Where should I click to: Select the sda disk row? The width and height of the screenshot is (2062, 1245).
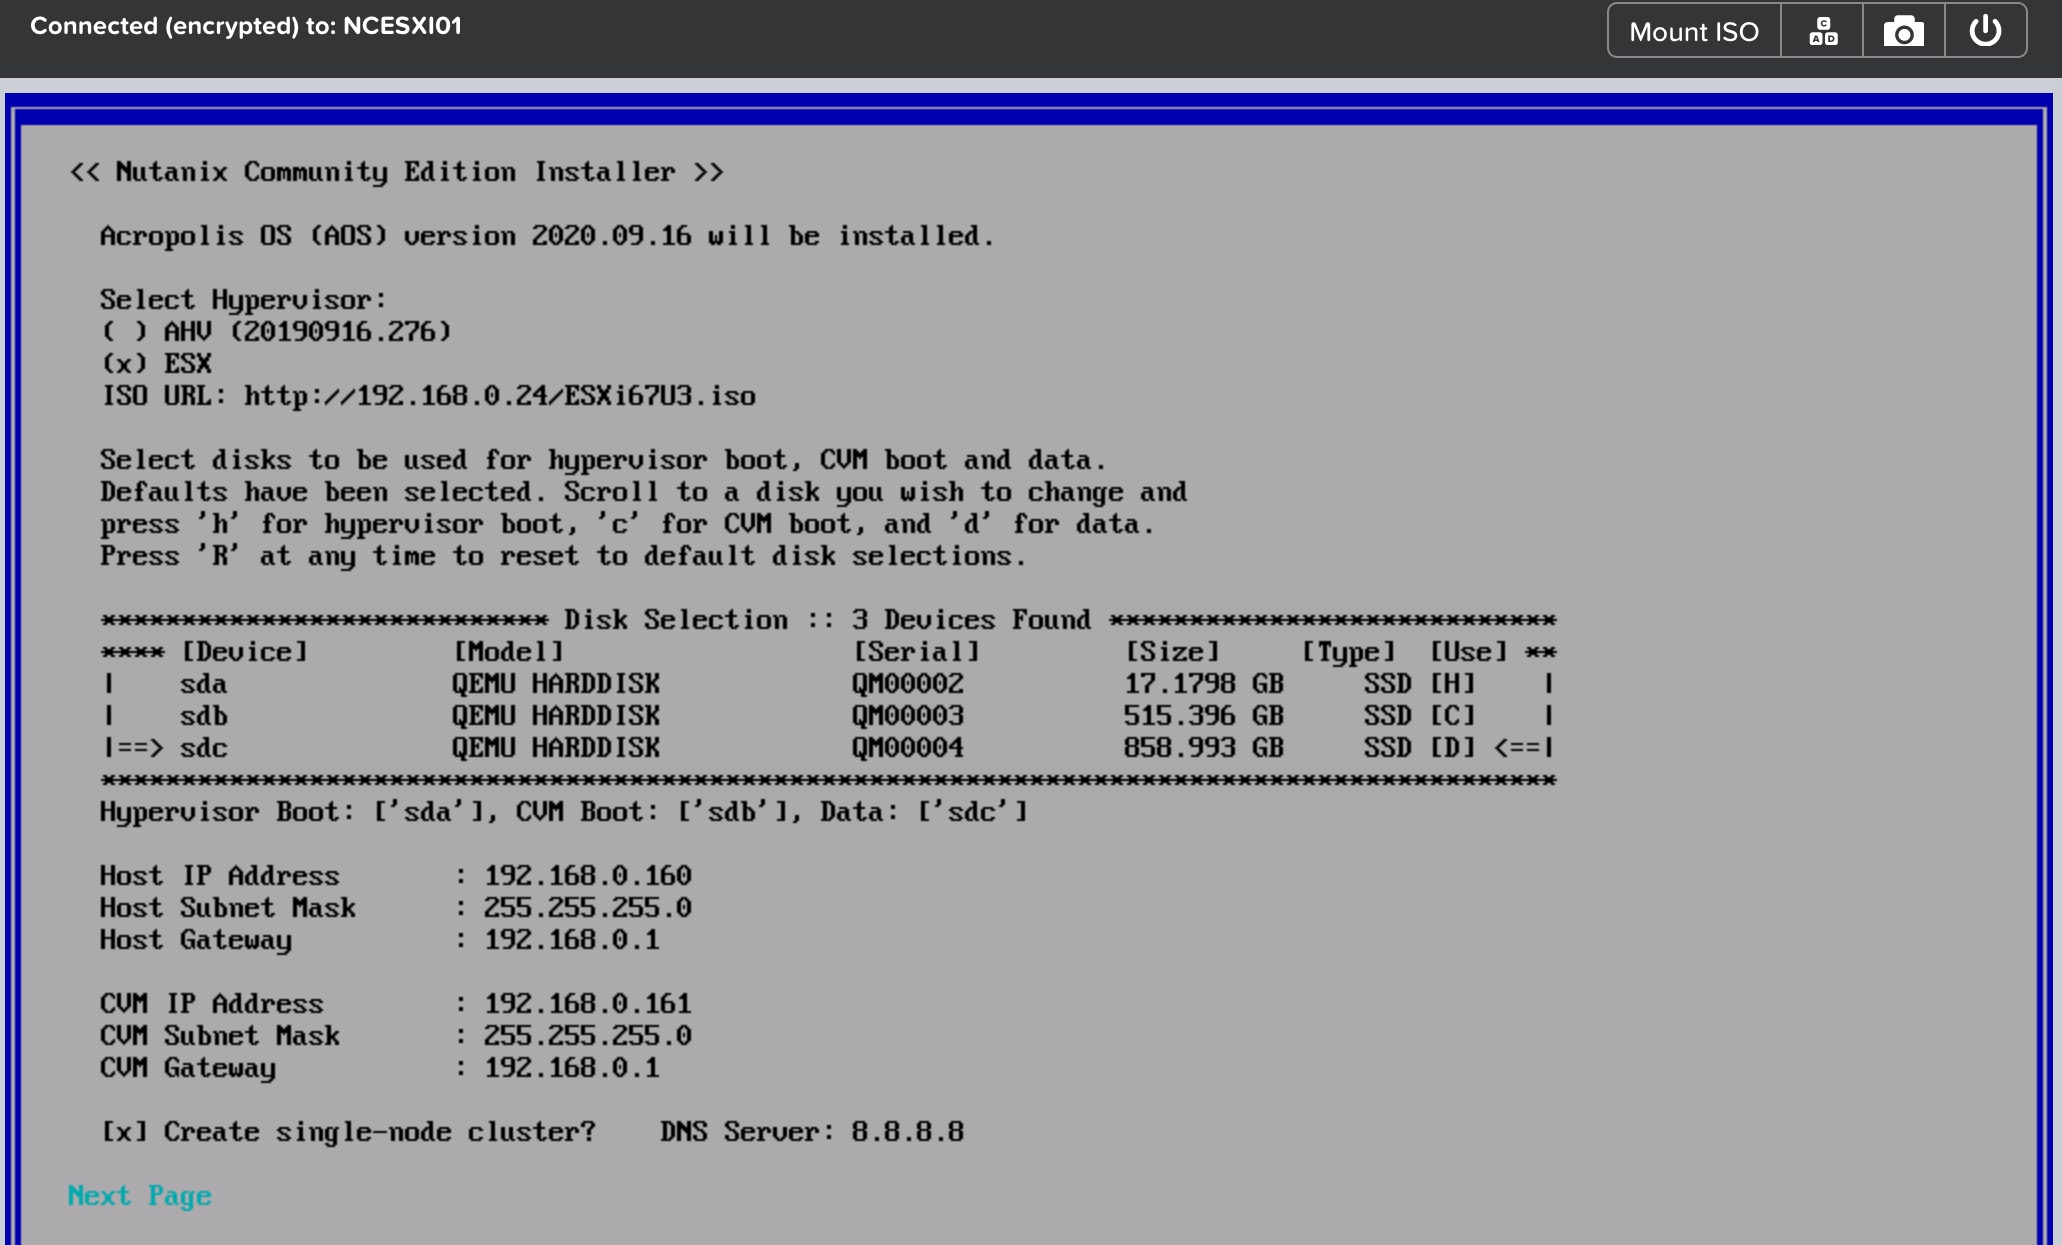pos(828,684)
